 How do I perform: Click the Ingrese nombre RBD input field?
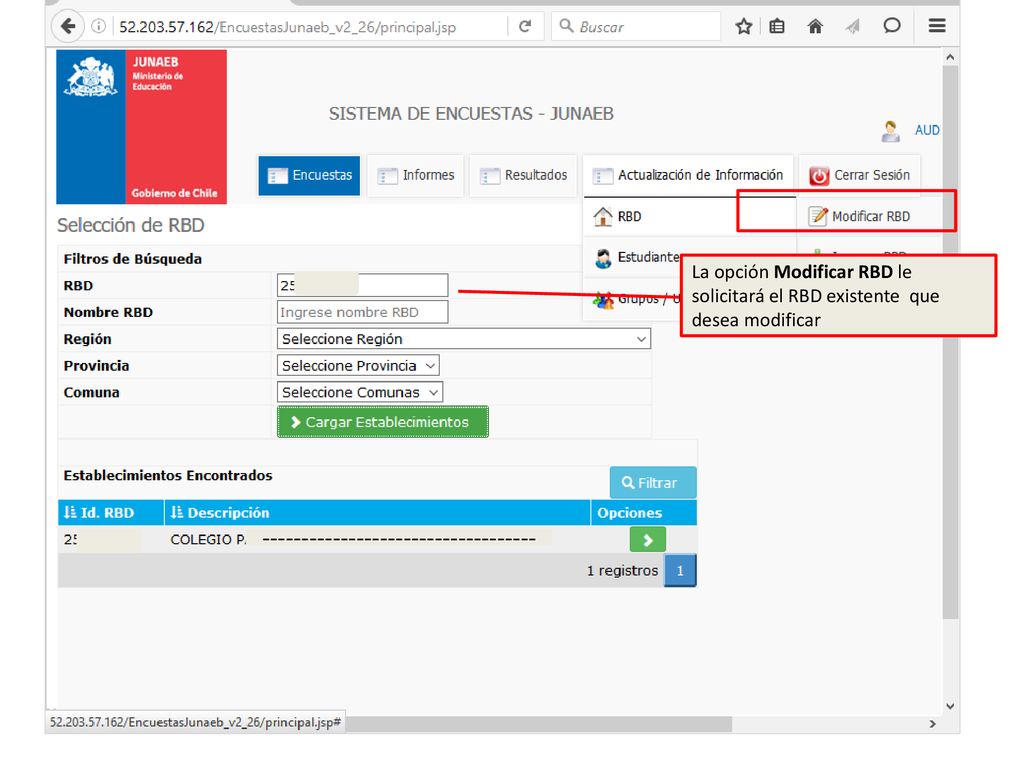coord(362,312)
